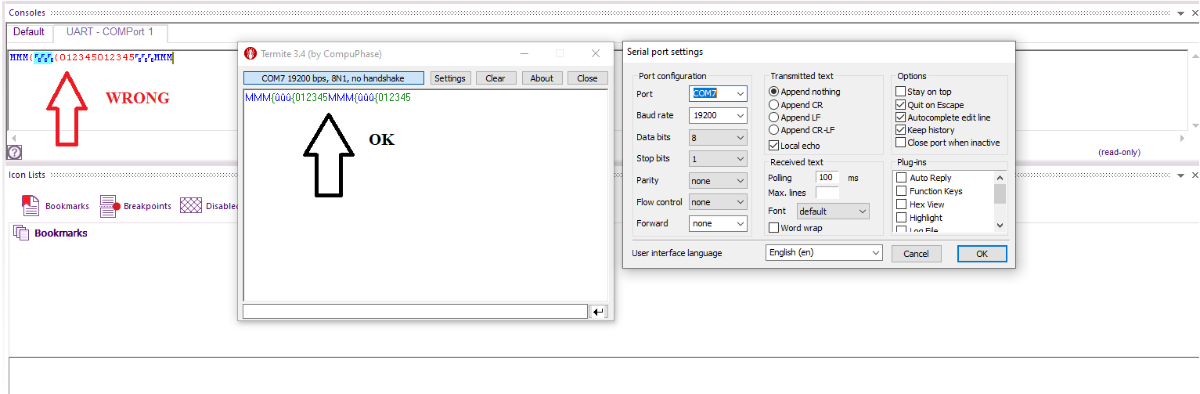This screenshot has height=394, width=1200.
Task: Click the send arrow icon in Termite
Action: click(x=599, y=312)
